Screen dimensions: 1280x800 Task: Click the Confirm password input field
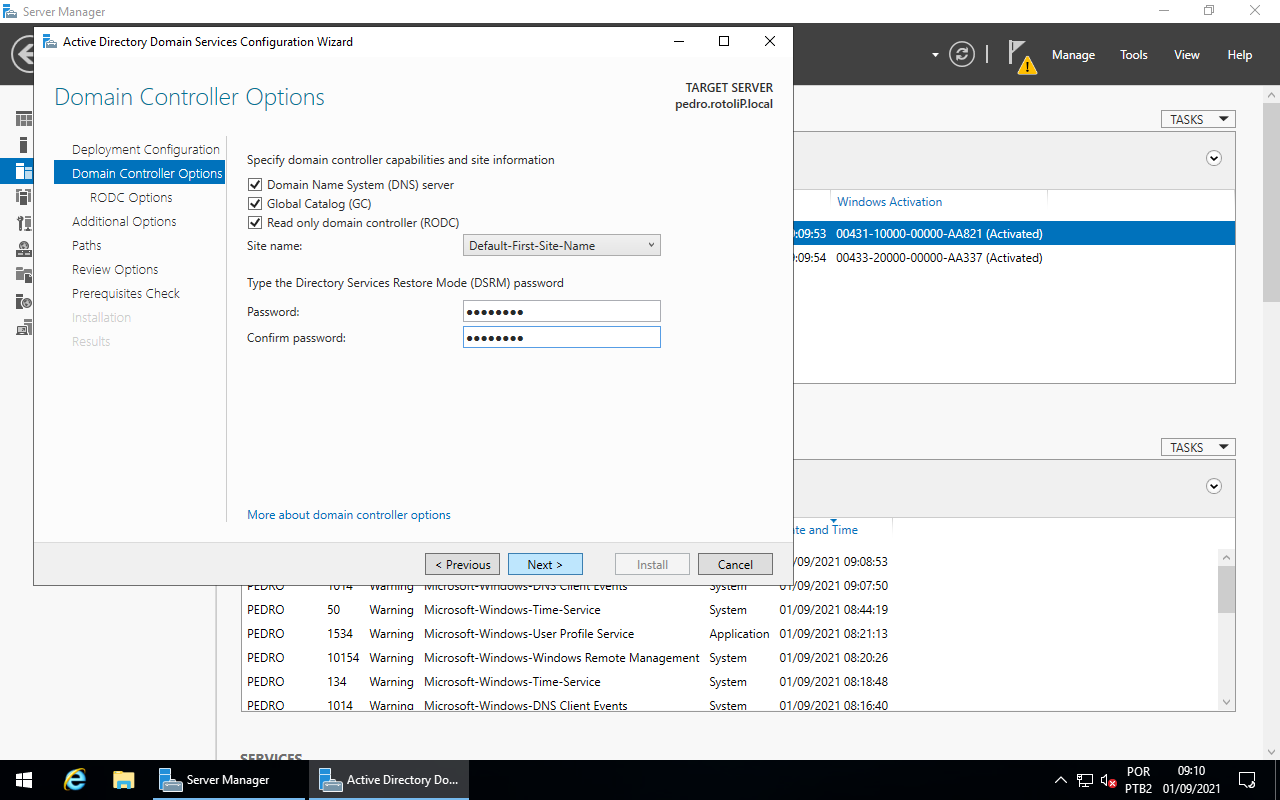coord(561,336)
